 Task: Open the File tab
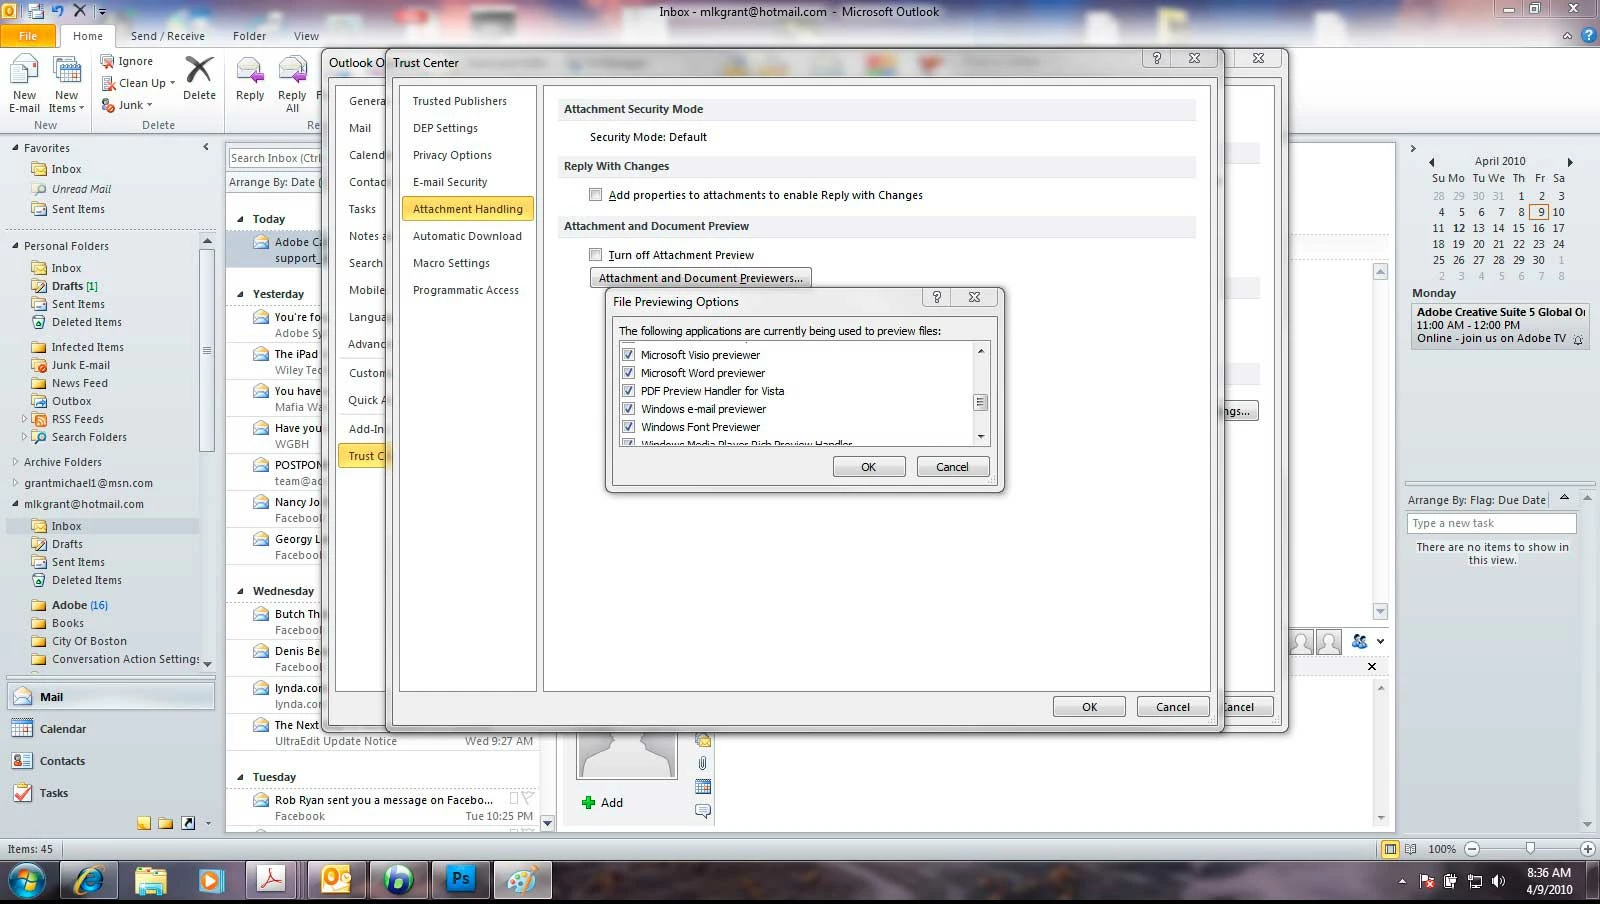click(x=28, y=36)
